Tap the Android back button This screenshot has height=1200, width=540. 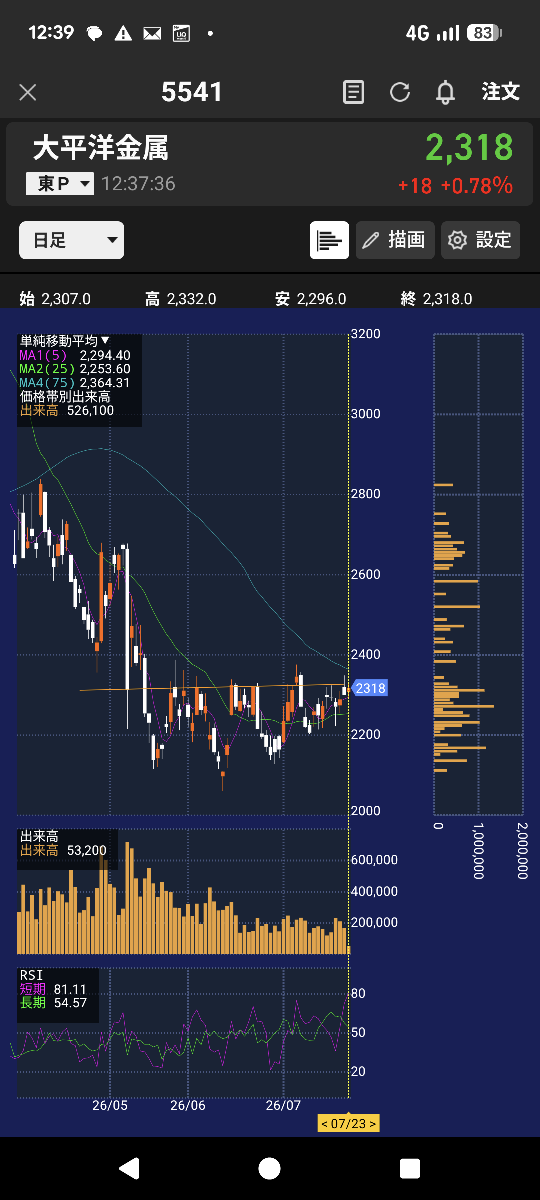click(x=129, y=1168)
